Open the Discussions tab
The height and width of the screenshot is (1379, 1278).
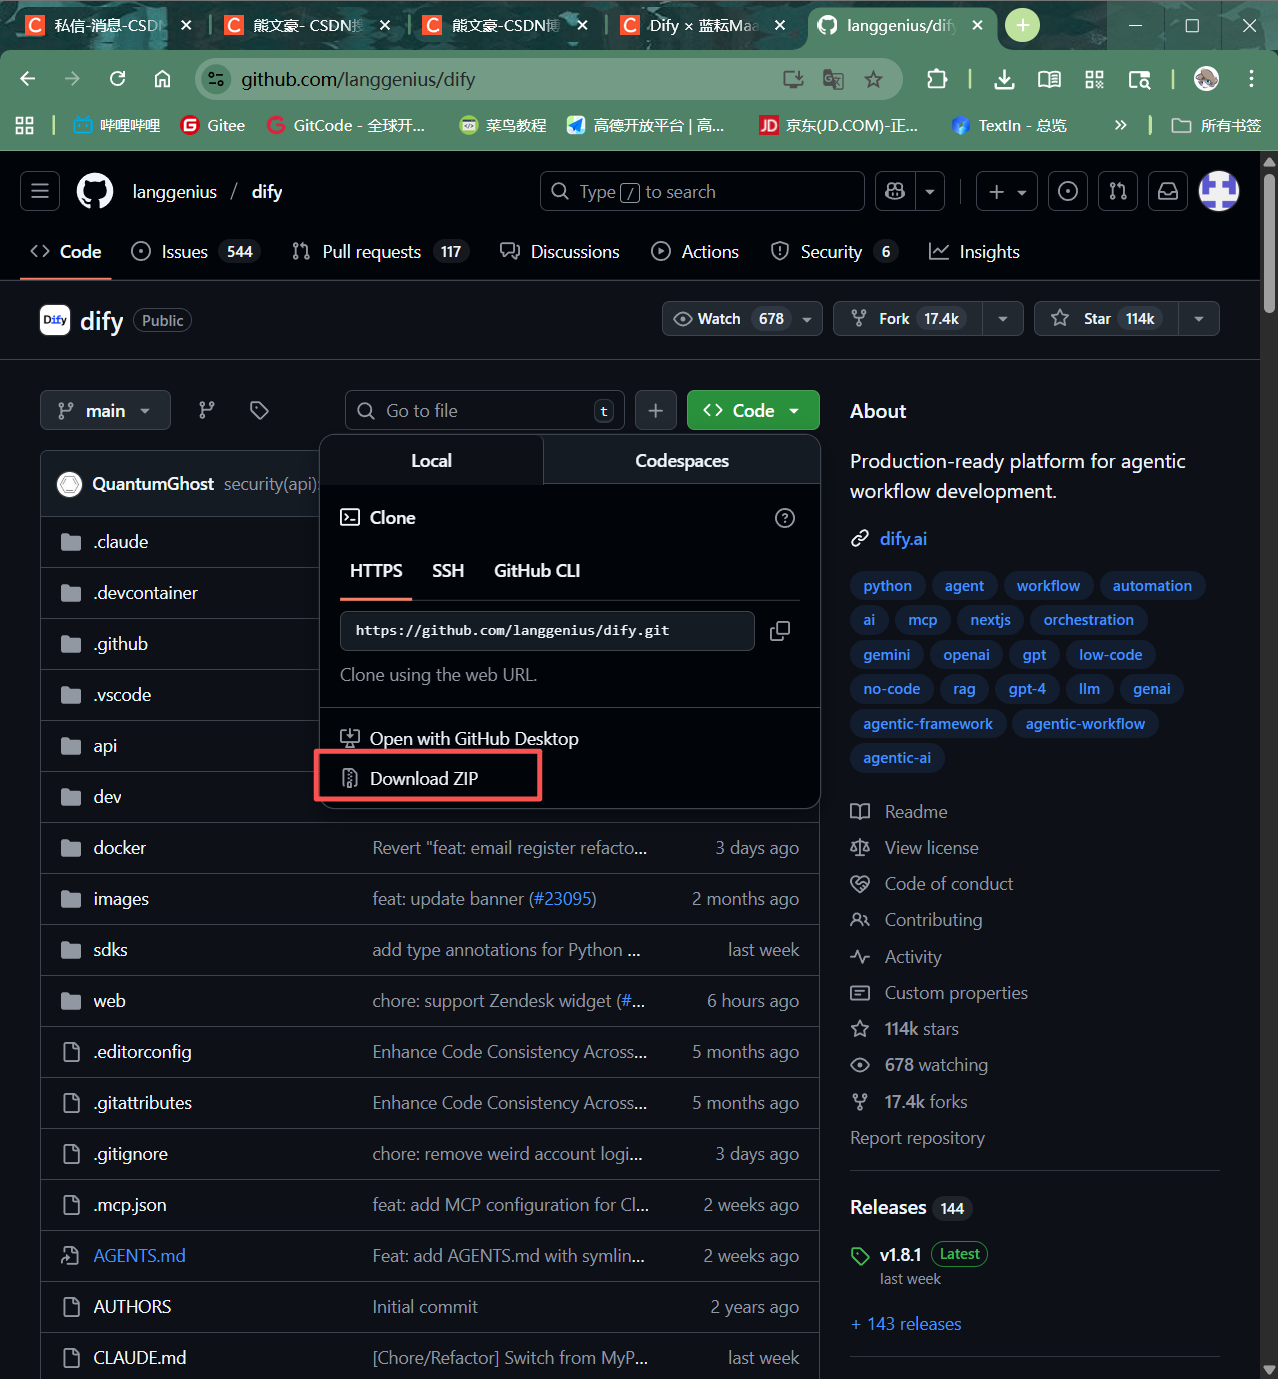tap(560, 252)
